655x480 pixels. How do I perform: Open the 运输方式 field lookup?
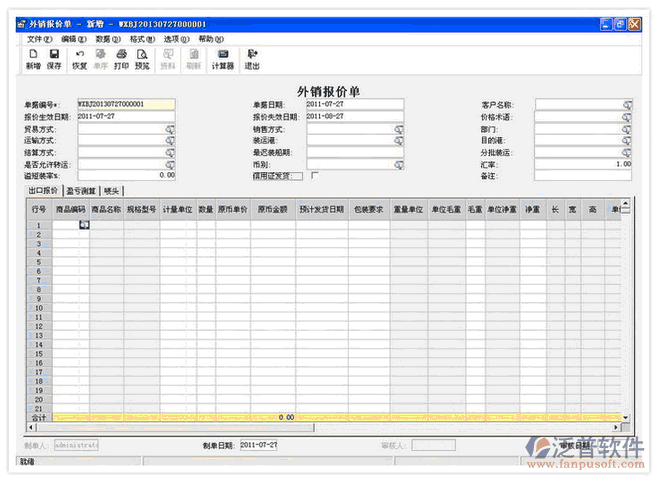170,140
